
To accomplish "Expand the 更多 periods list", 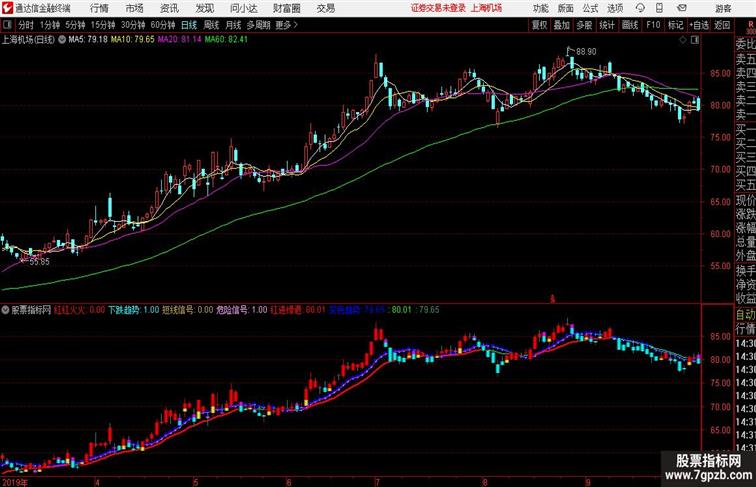I will pos(286,25).
